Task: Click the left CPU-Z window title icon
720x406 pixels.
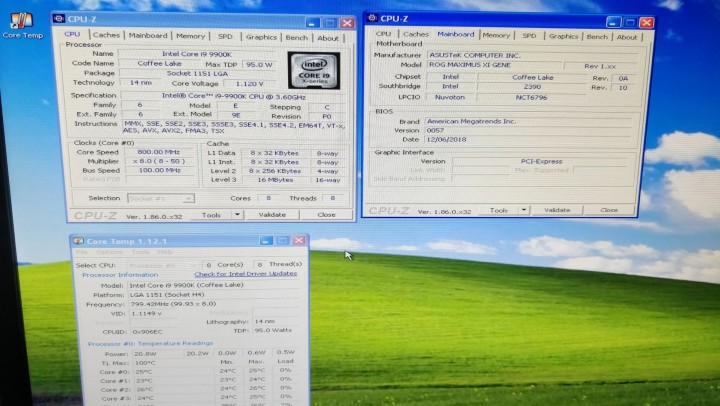Action: click(59, 19)
